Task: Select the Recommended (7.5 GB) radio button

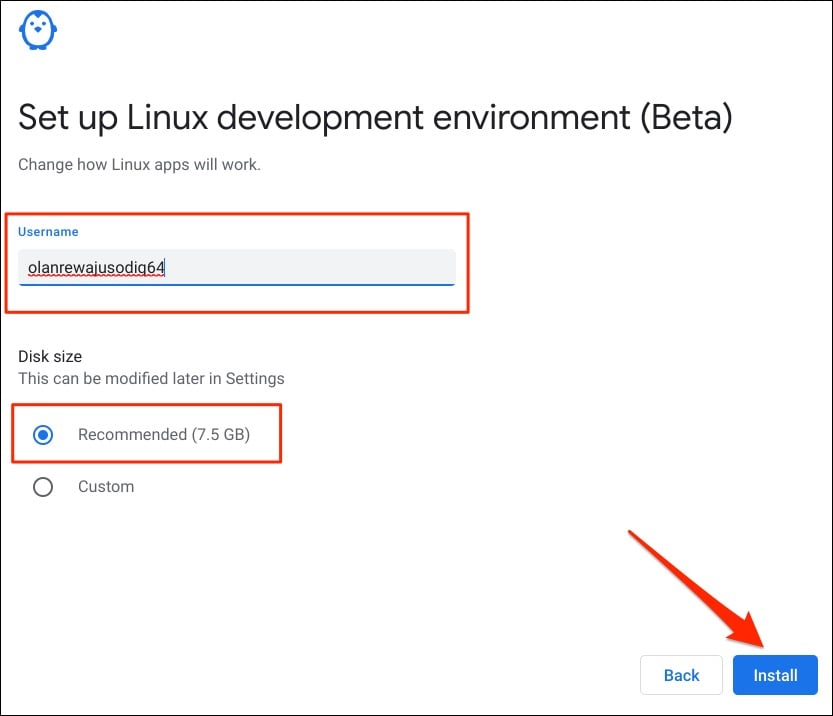Action: 43,435
